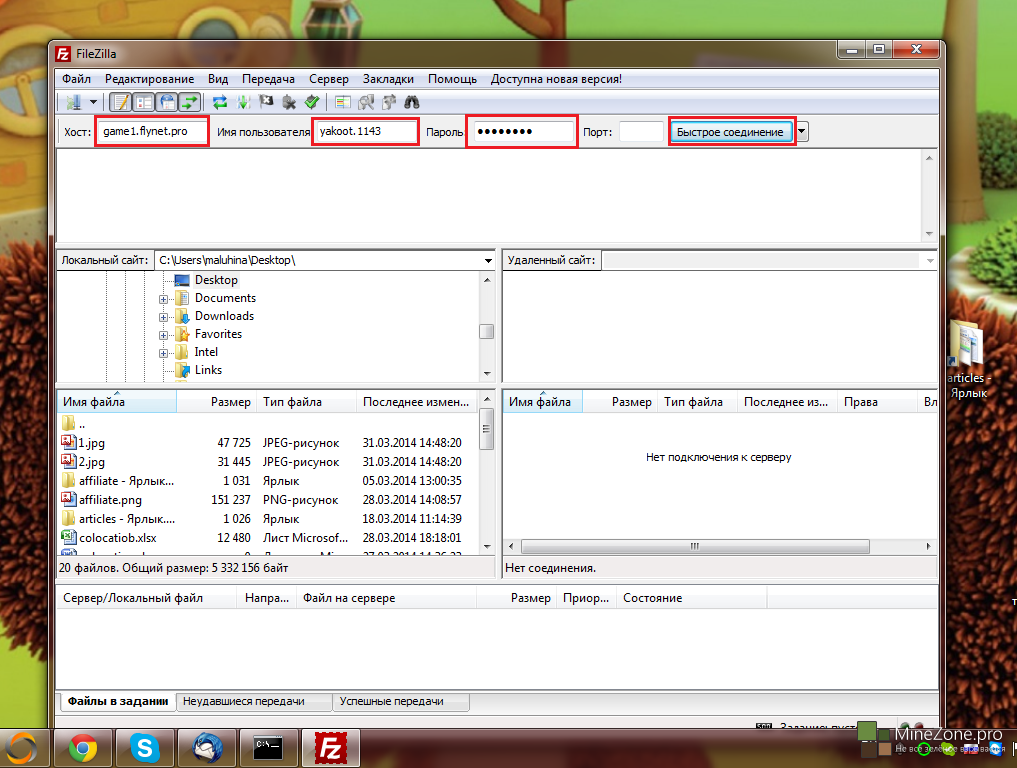Click the refresh file lists icon

pos(220,102)
